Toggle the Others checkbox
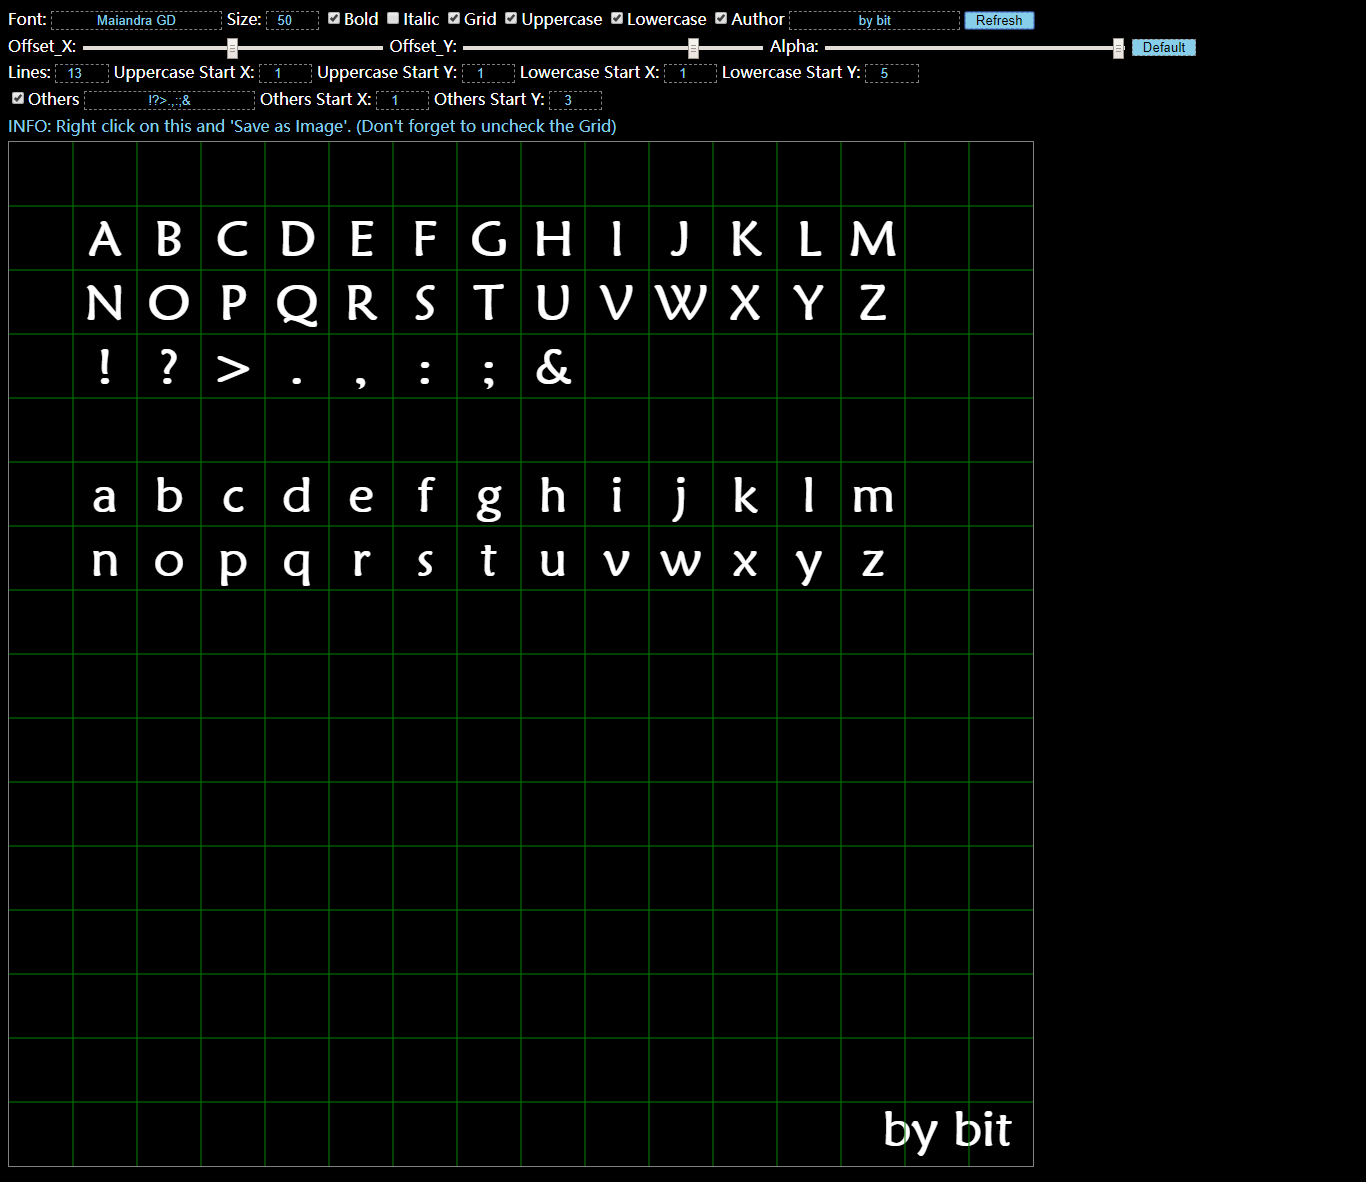 [18, 98]
